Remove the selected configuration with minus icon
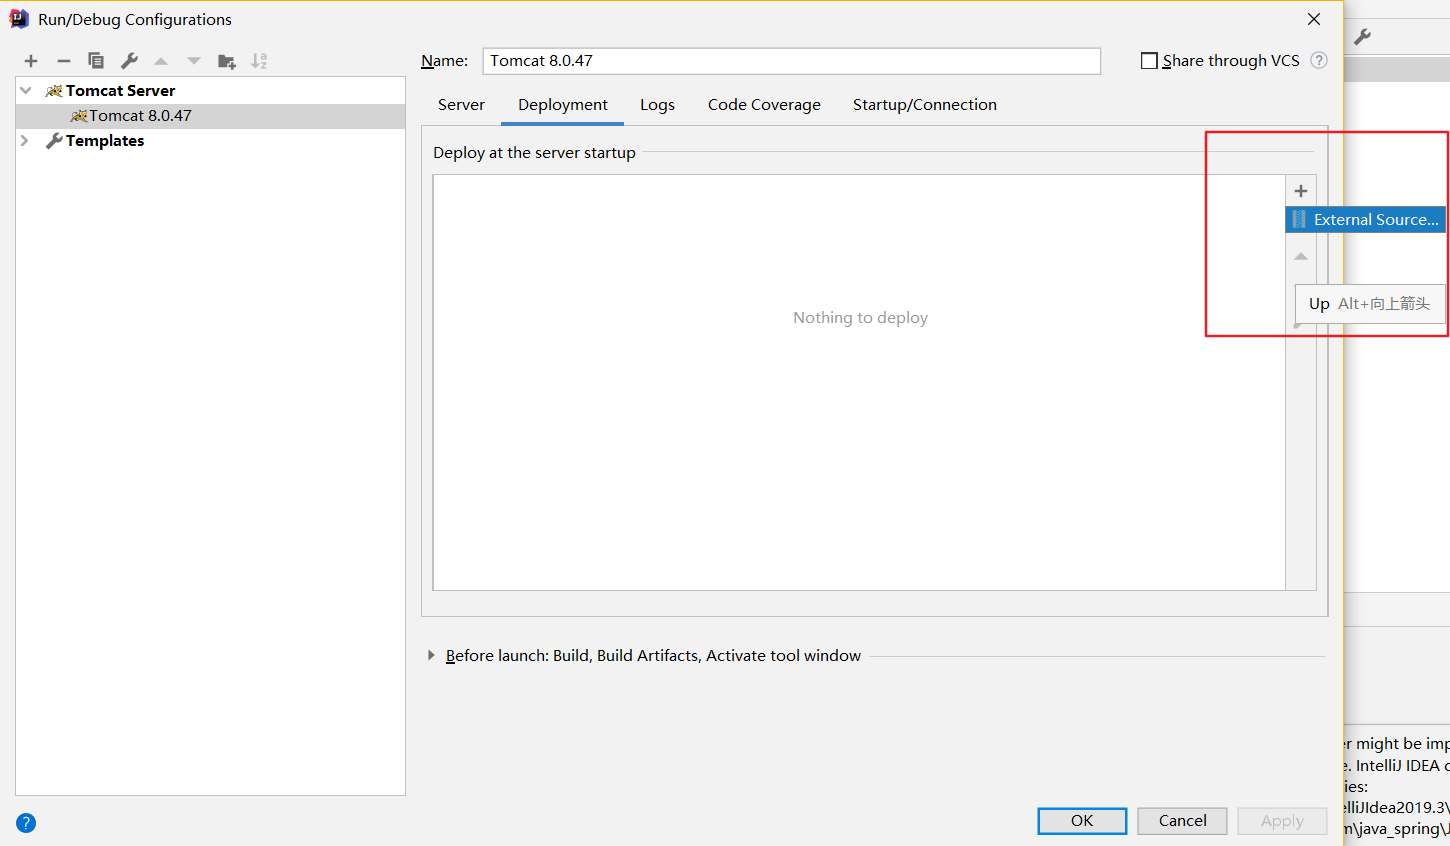This screenshot has width=1450, height=846. point(64,61)
